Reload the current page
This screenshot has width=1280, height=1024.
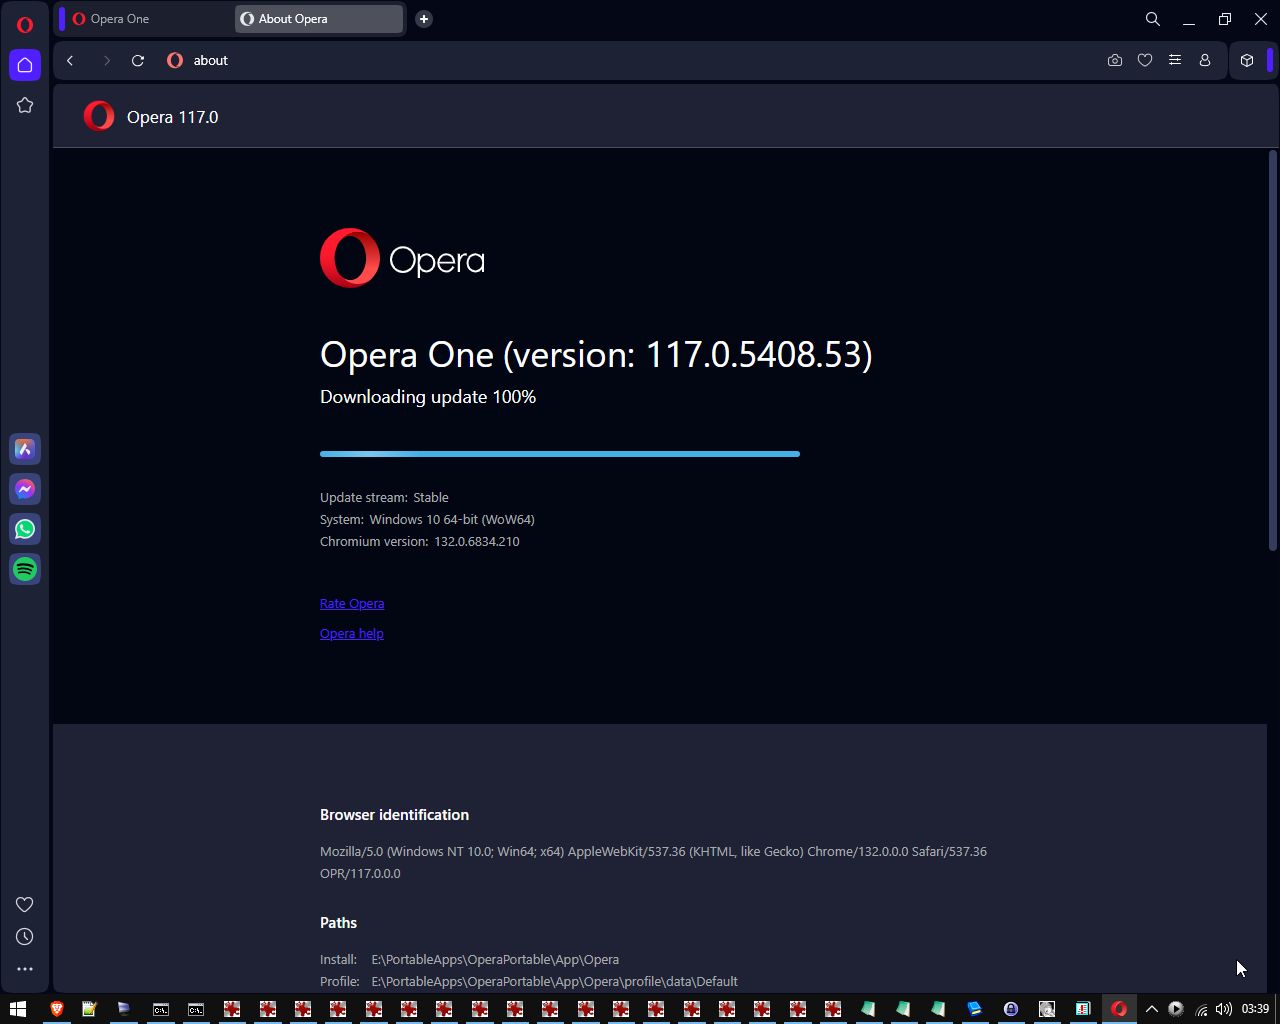click(x=138, y=61)
